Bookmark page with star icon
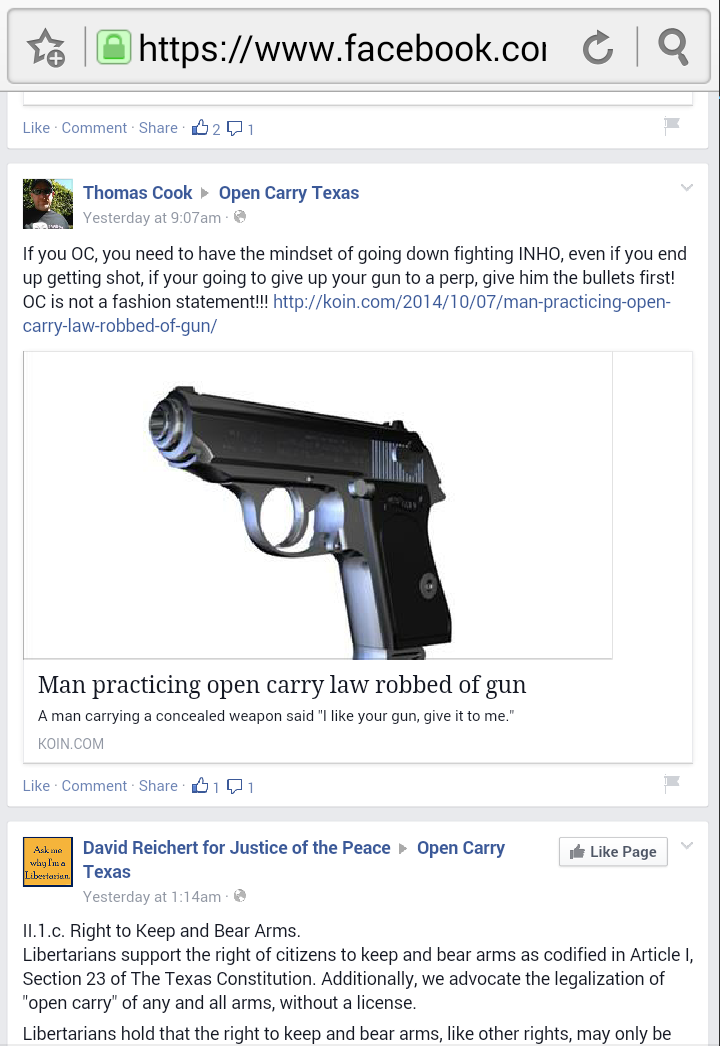This screenshot has height=1046, width=720. 46,47
